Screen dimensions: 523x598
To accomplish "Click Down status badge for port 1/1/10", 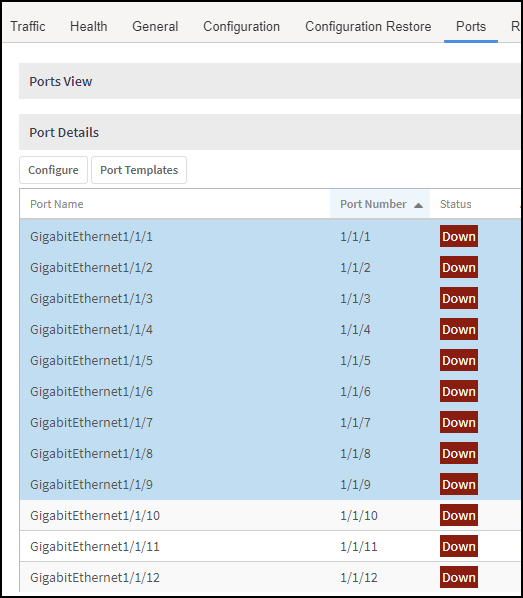I will 459,515.
